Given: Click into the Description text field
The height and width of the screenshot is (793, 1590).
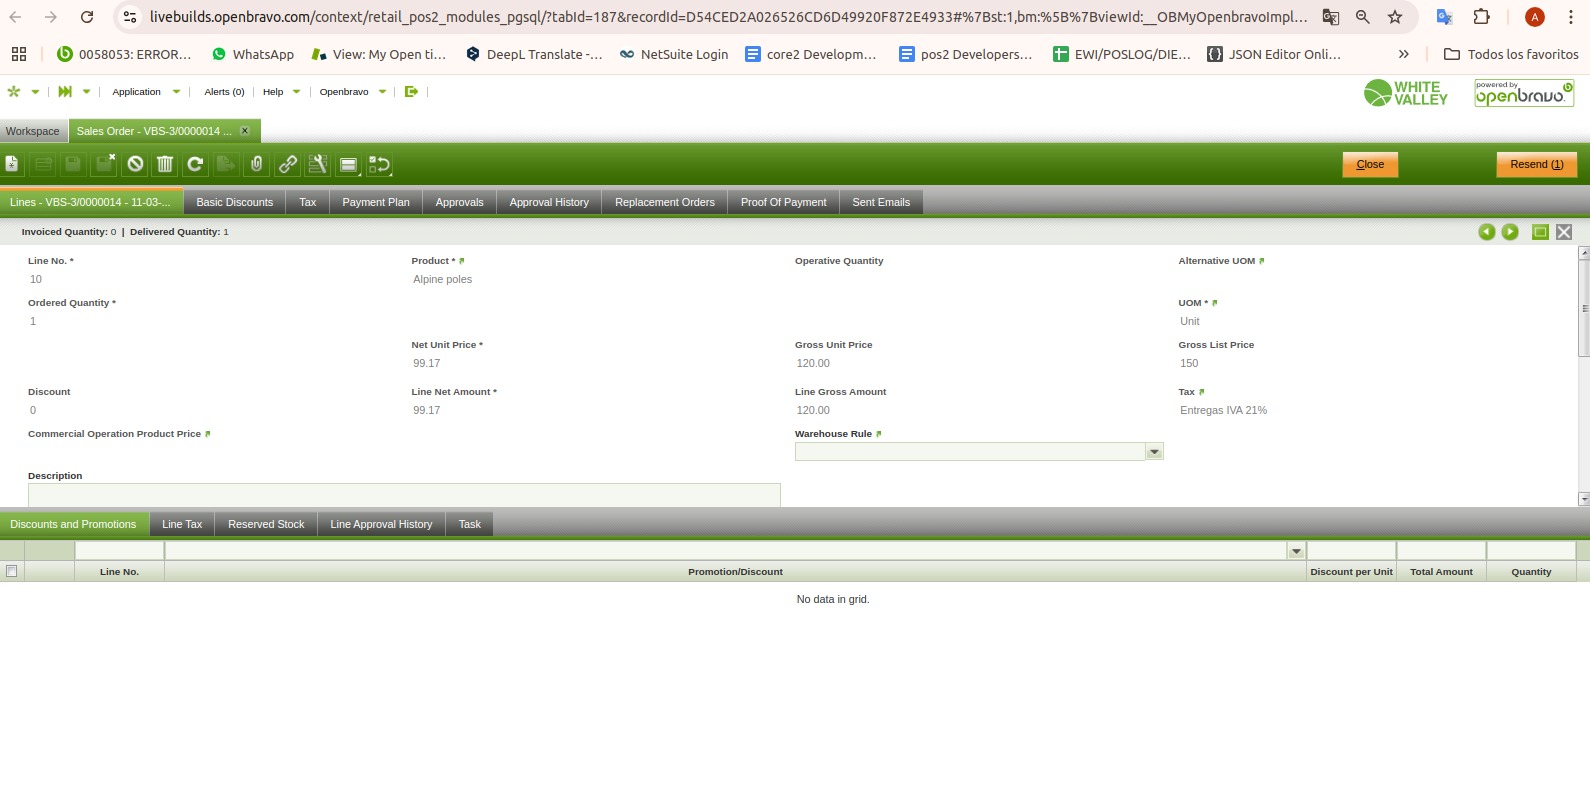Looking at the screenshot, I should 404,495.
